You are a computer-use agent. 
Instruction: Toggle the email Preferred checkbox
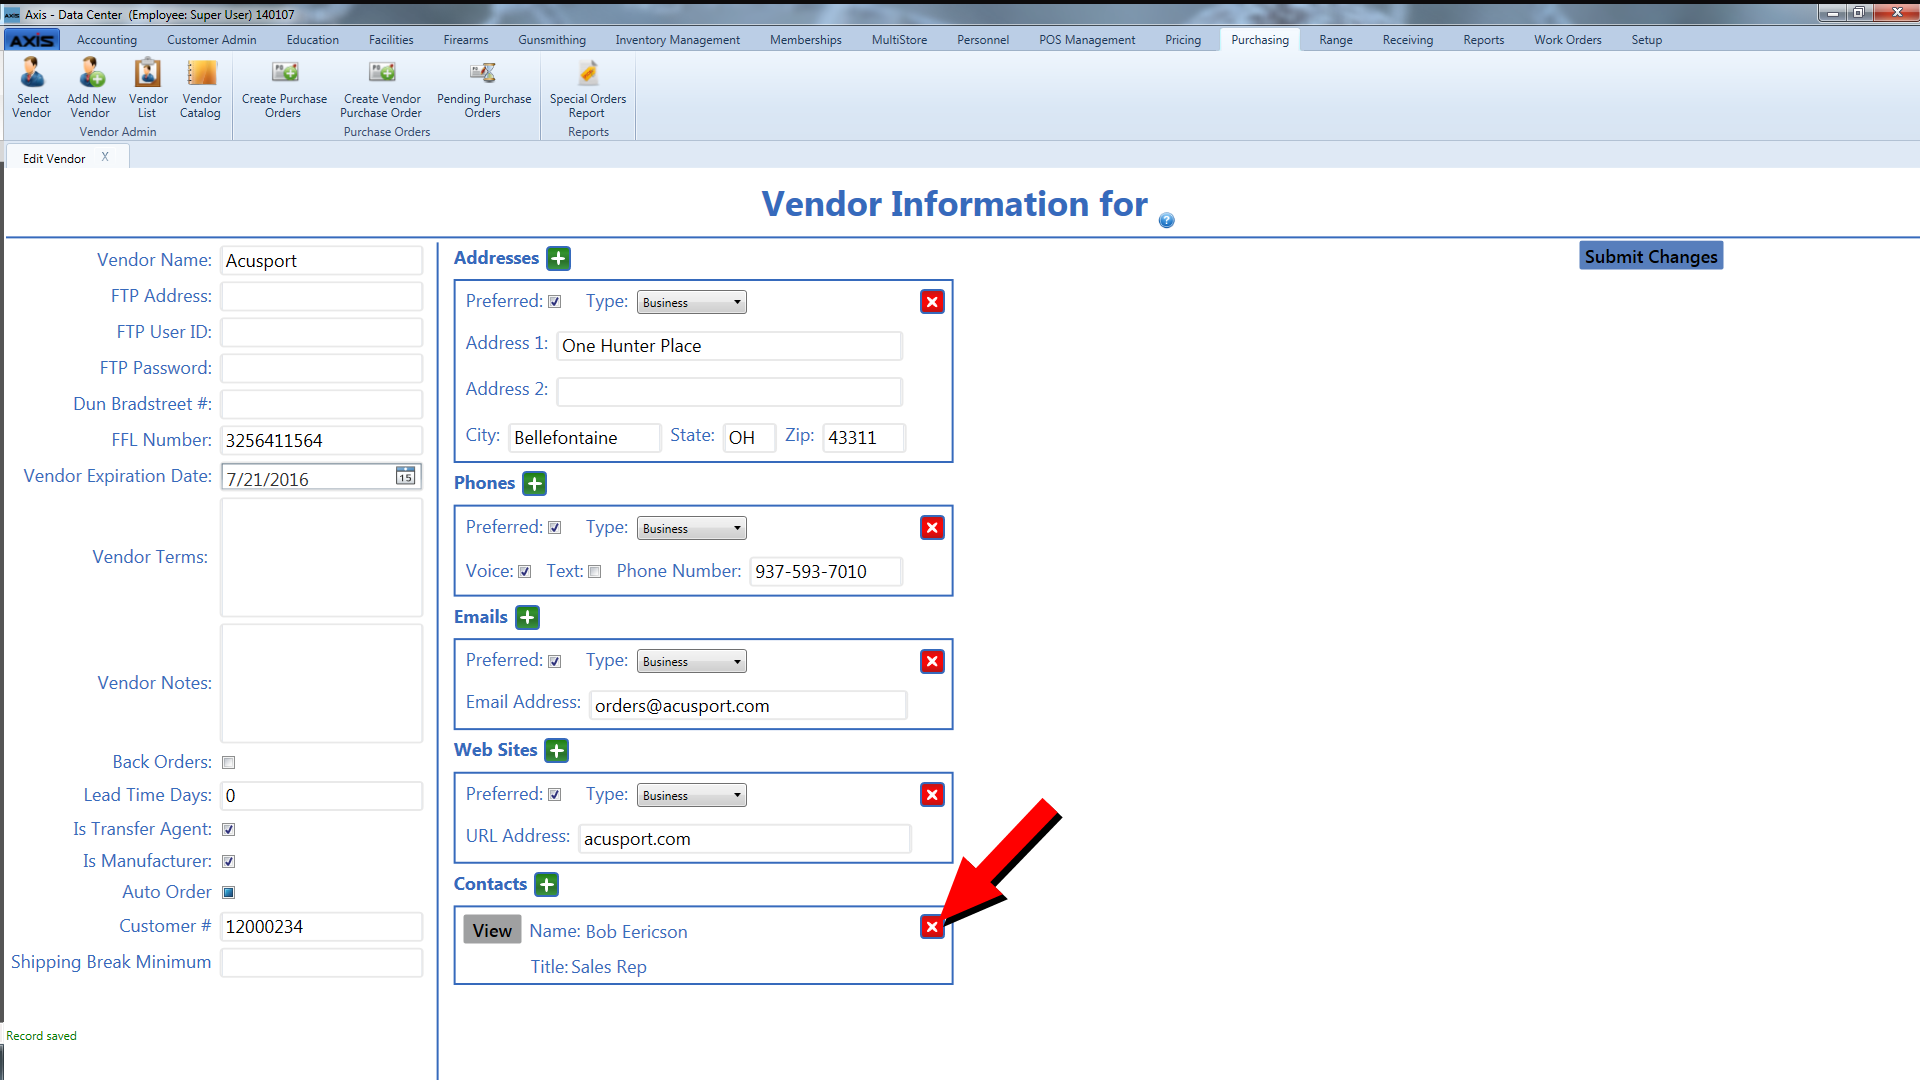555,661
